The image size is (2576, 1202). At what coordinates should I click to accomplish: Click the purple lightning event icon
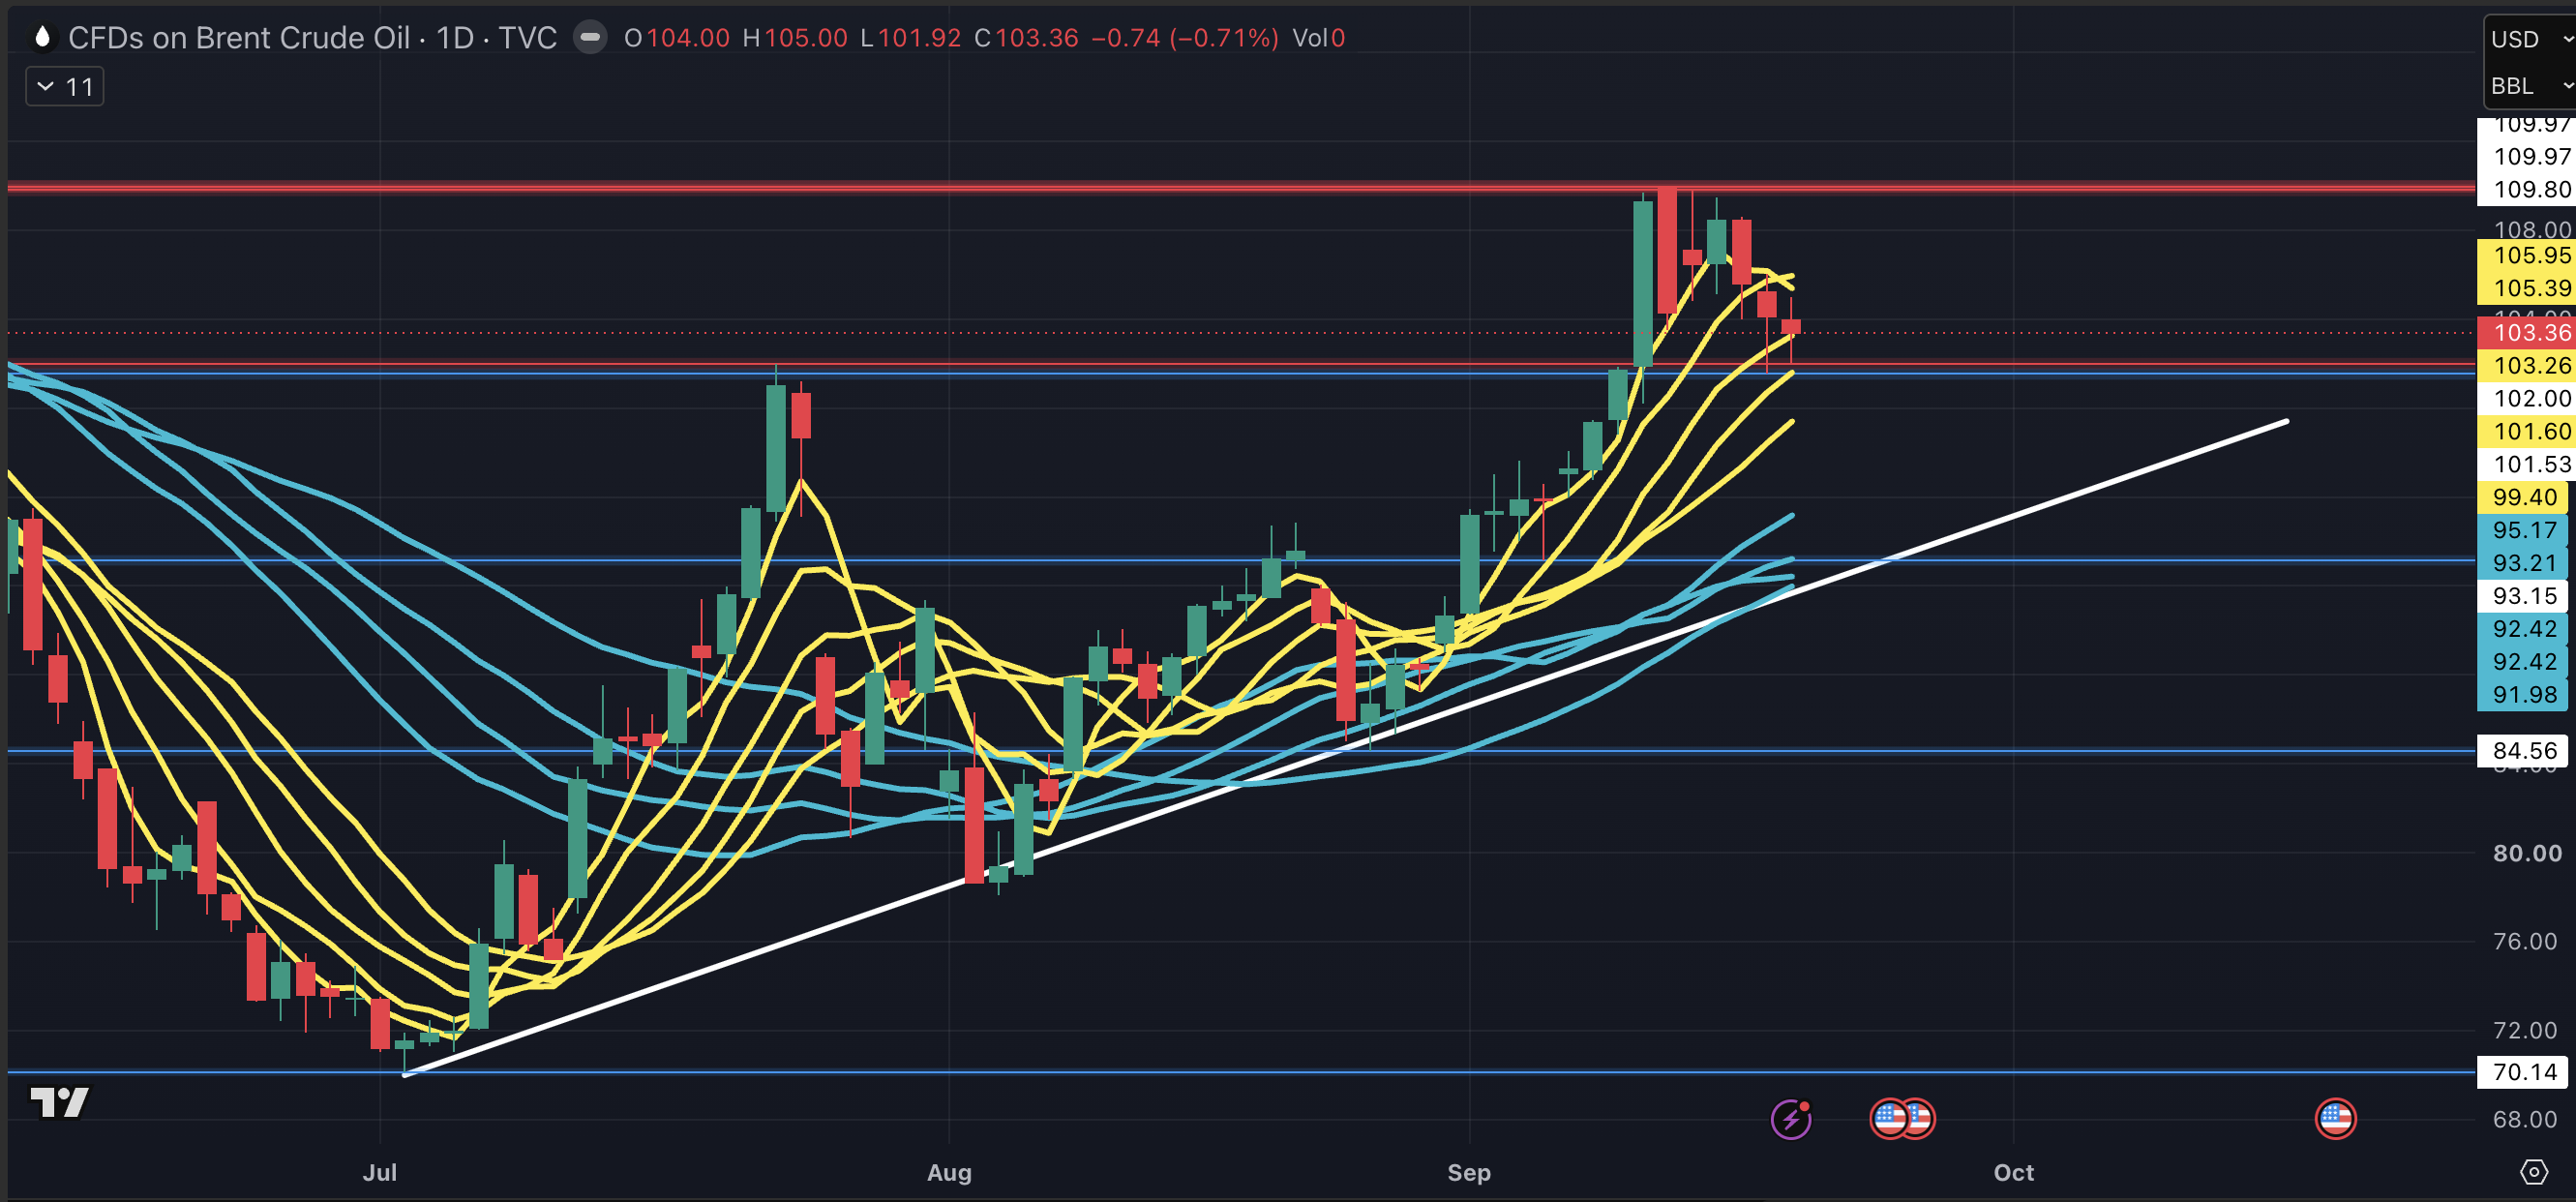click(1791, 1118)
